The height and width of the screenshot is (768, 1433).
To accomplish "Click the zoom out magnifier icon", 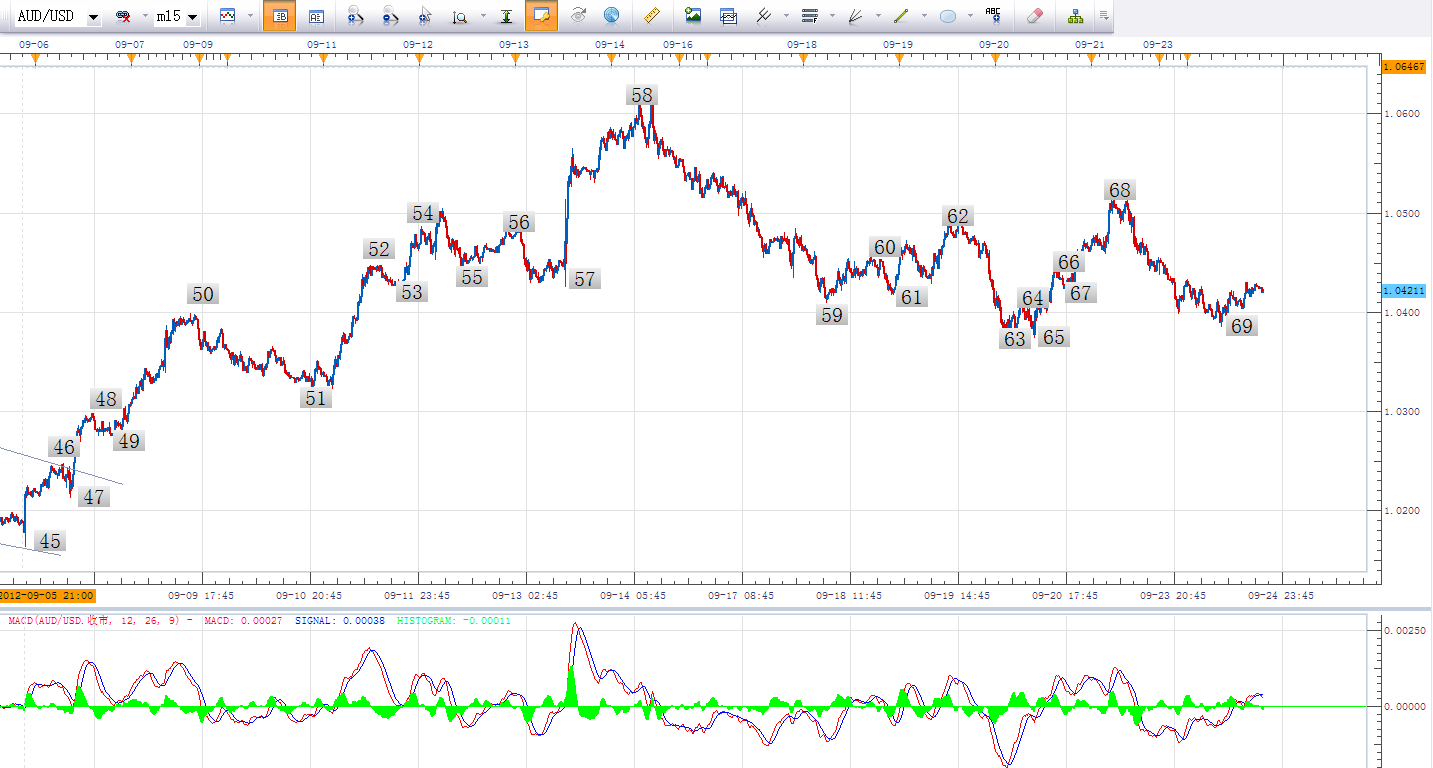I will (390, 16).
